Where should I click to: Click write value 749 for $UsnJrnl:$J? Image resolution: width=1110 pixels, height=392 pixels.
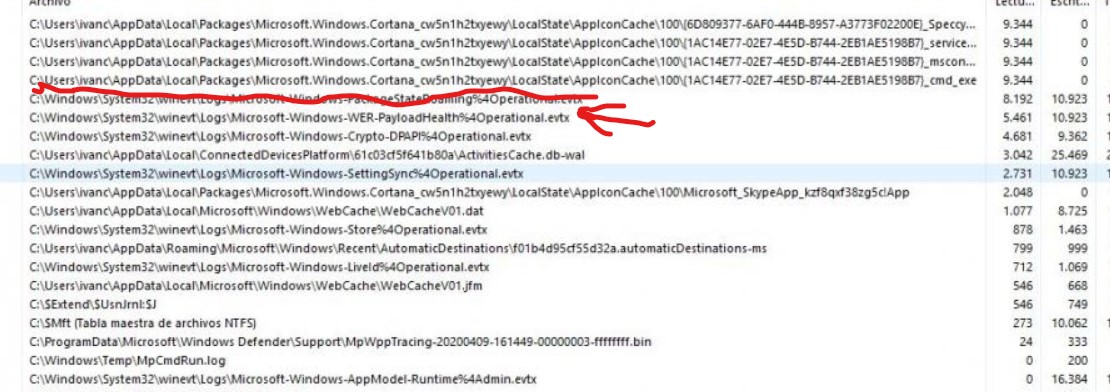pyautogui.click(x=1077, y=304)
